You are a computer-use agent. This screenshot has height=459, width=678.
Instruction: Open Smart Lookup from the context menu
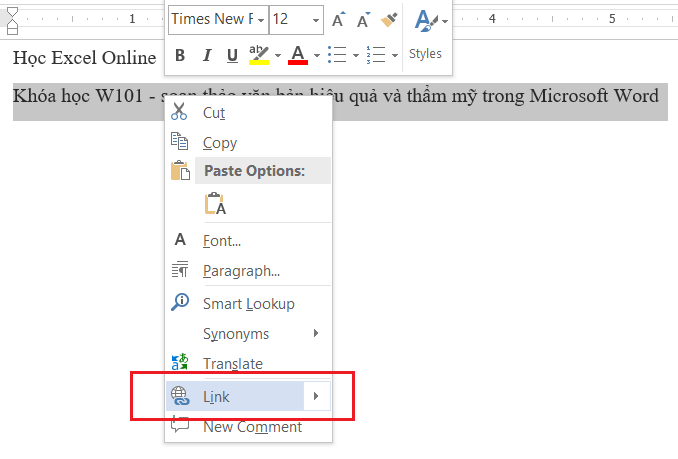[x=248, y=303]
